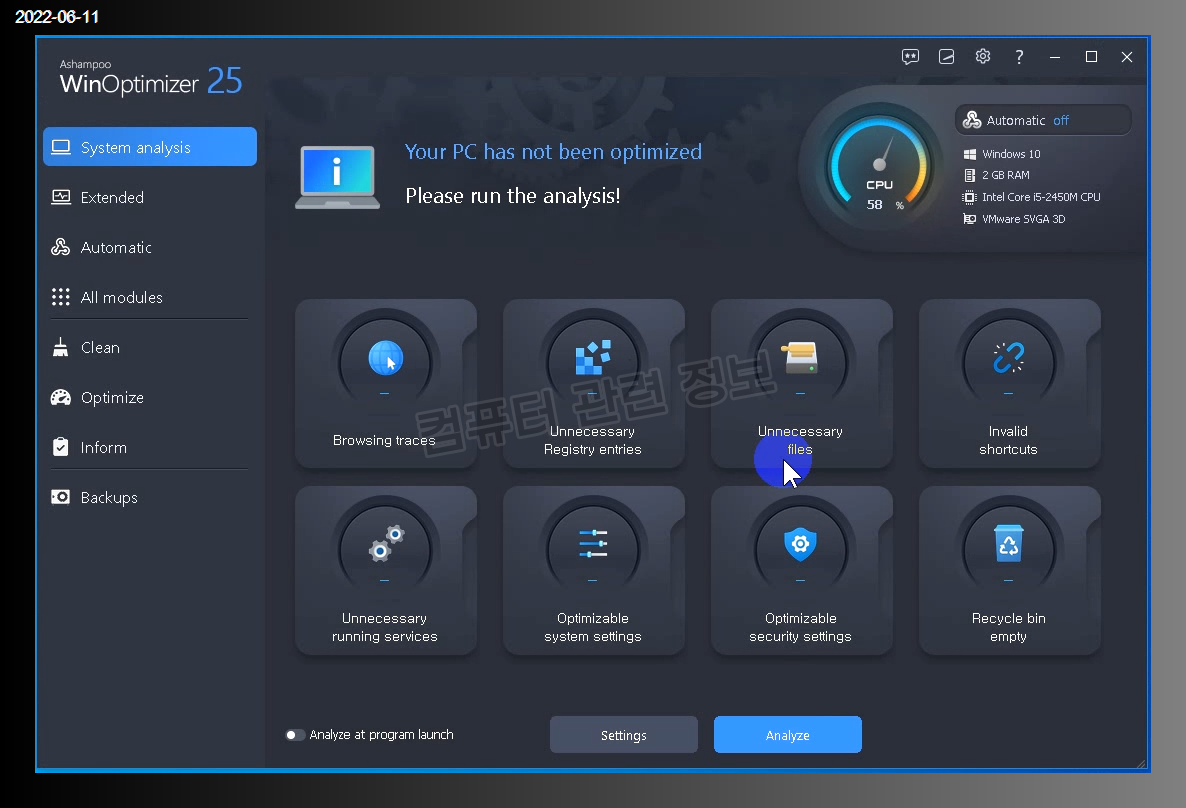Open Extended section in sidebar
The image size is (1186, 808).
coord(150,197)
